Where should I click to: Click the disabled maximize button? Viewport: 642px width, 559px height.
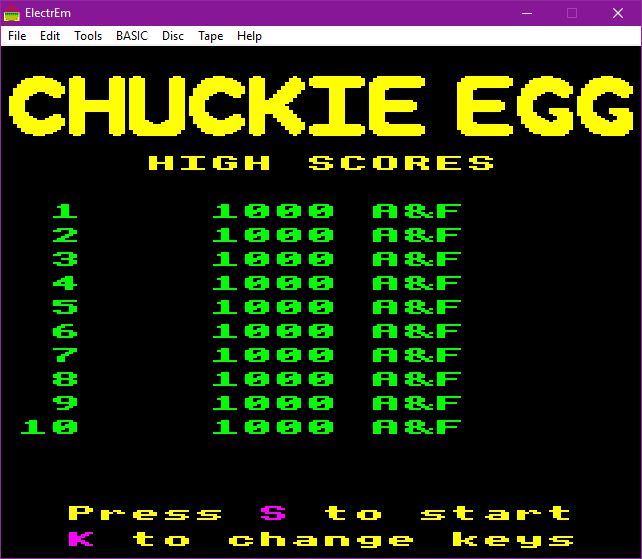(572, 13)
